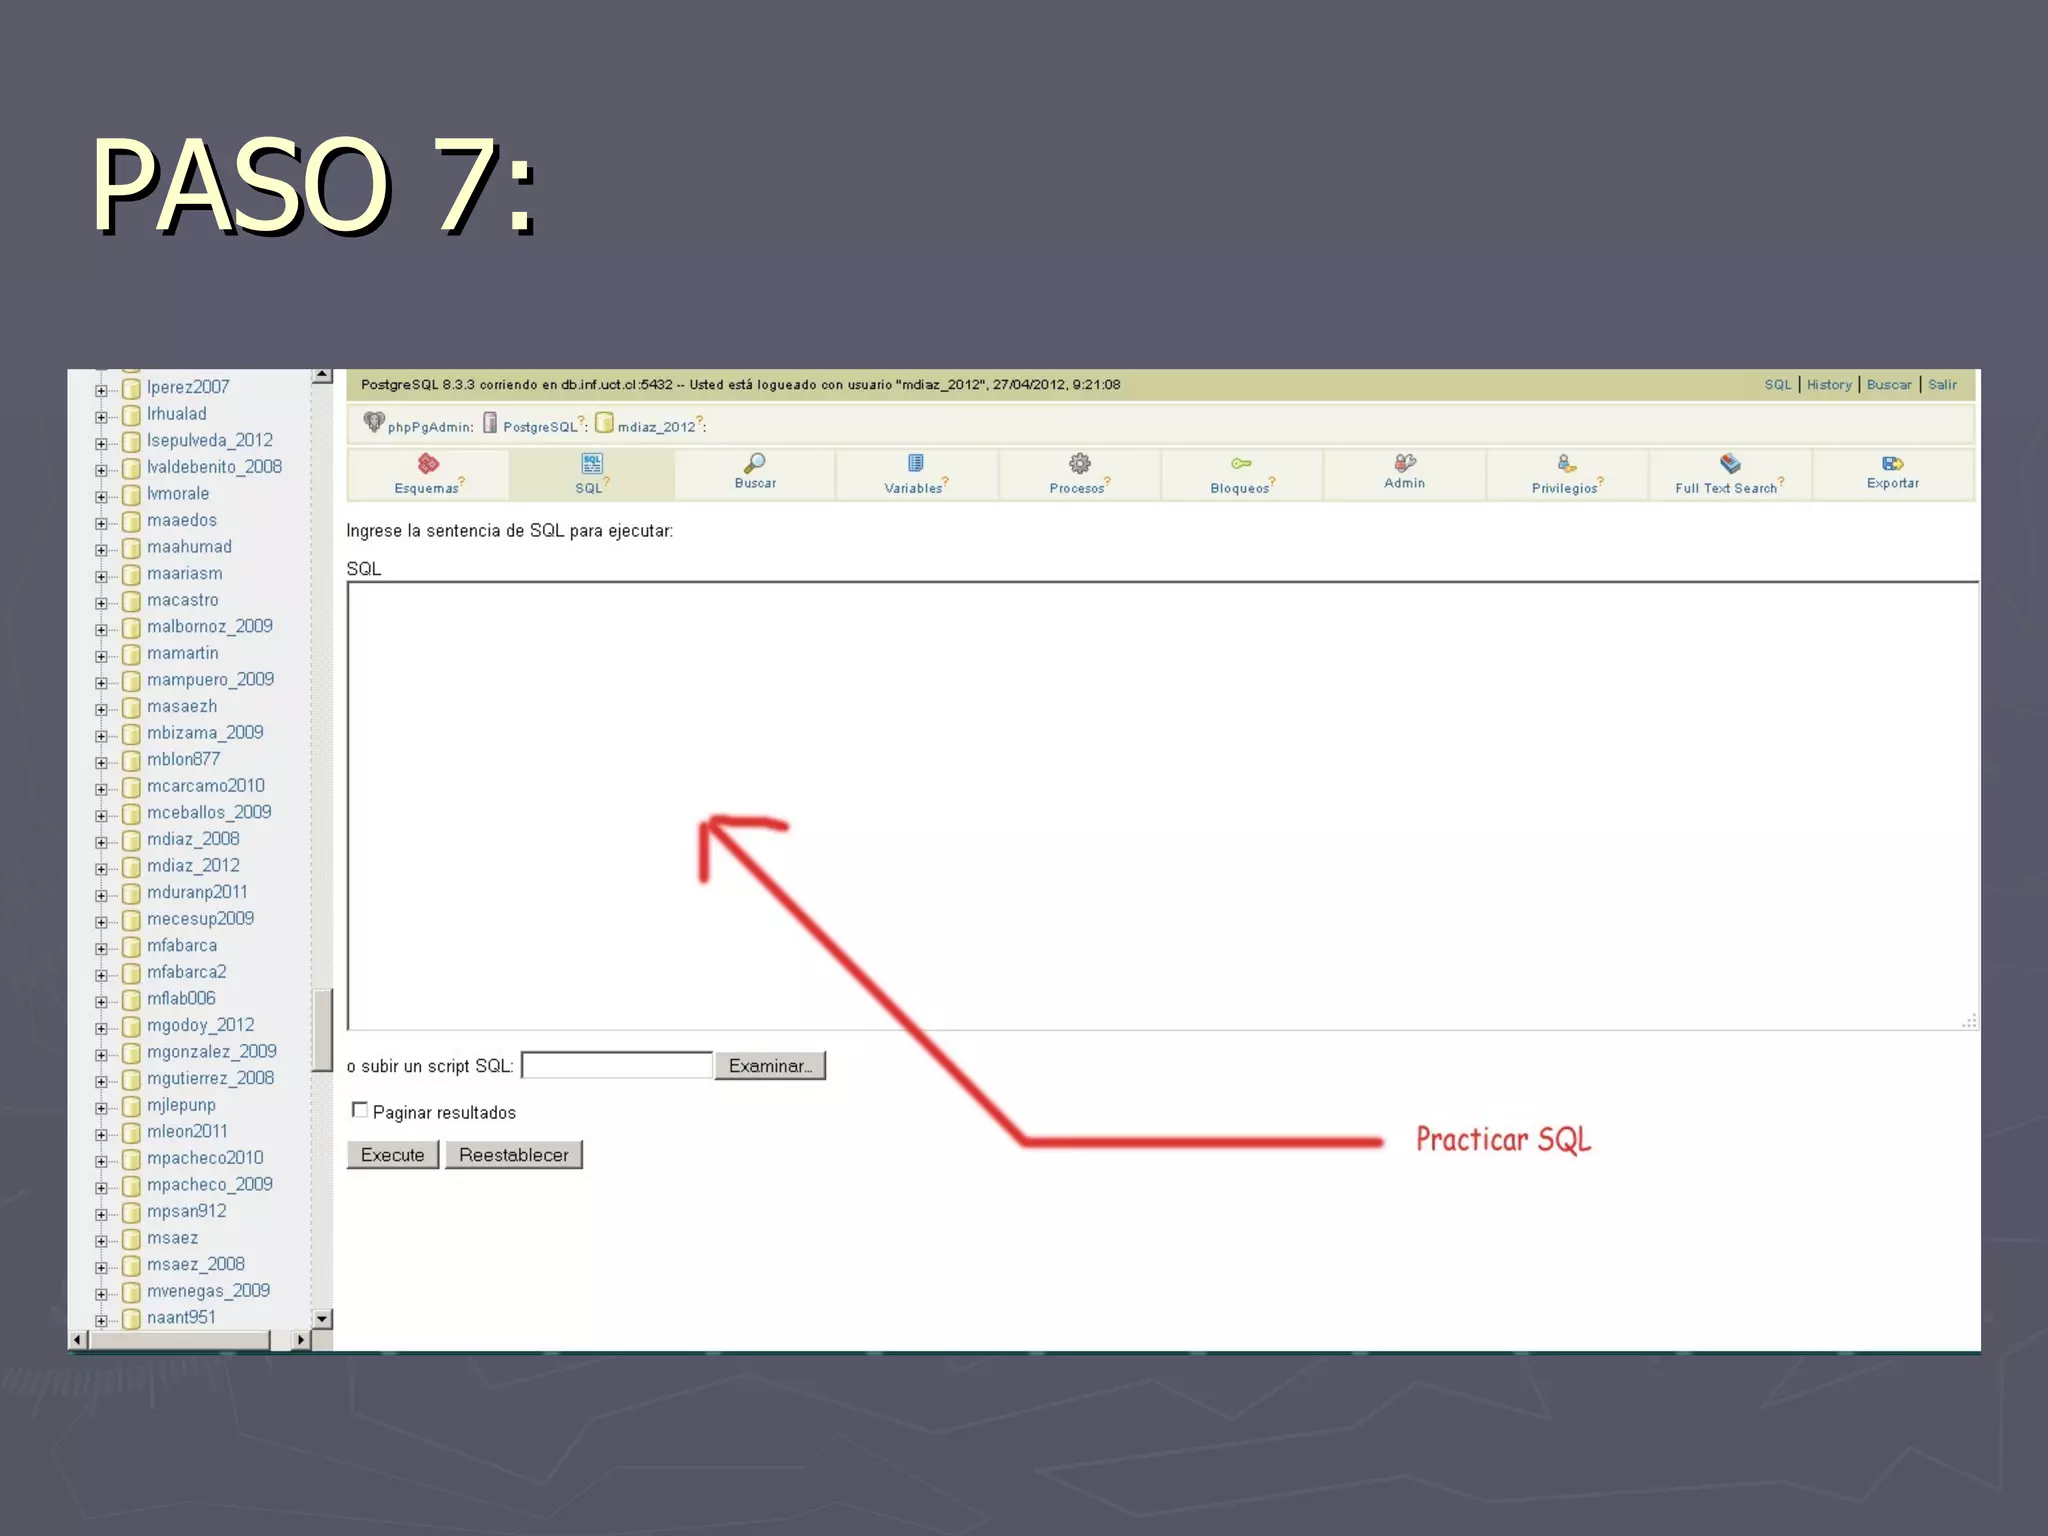Click the Esquemas icon in toolbar

(428, 463)
